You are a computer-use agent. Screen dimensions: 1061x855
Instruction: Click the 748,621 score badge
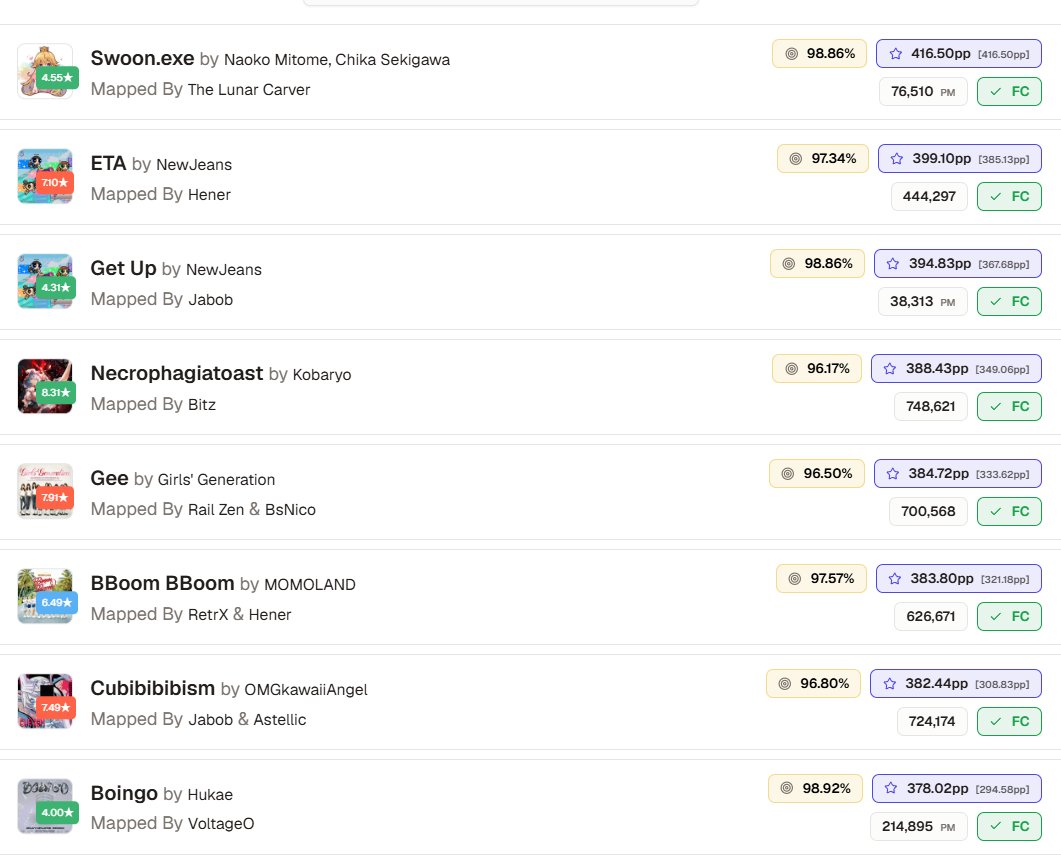[930, 407]
